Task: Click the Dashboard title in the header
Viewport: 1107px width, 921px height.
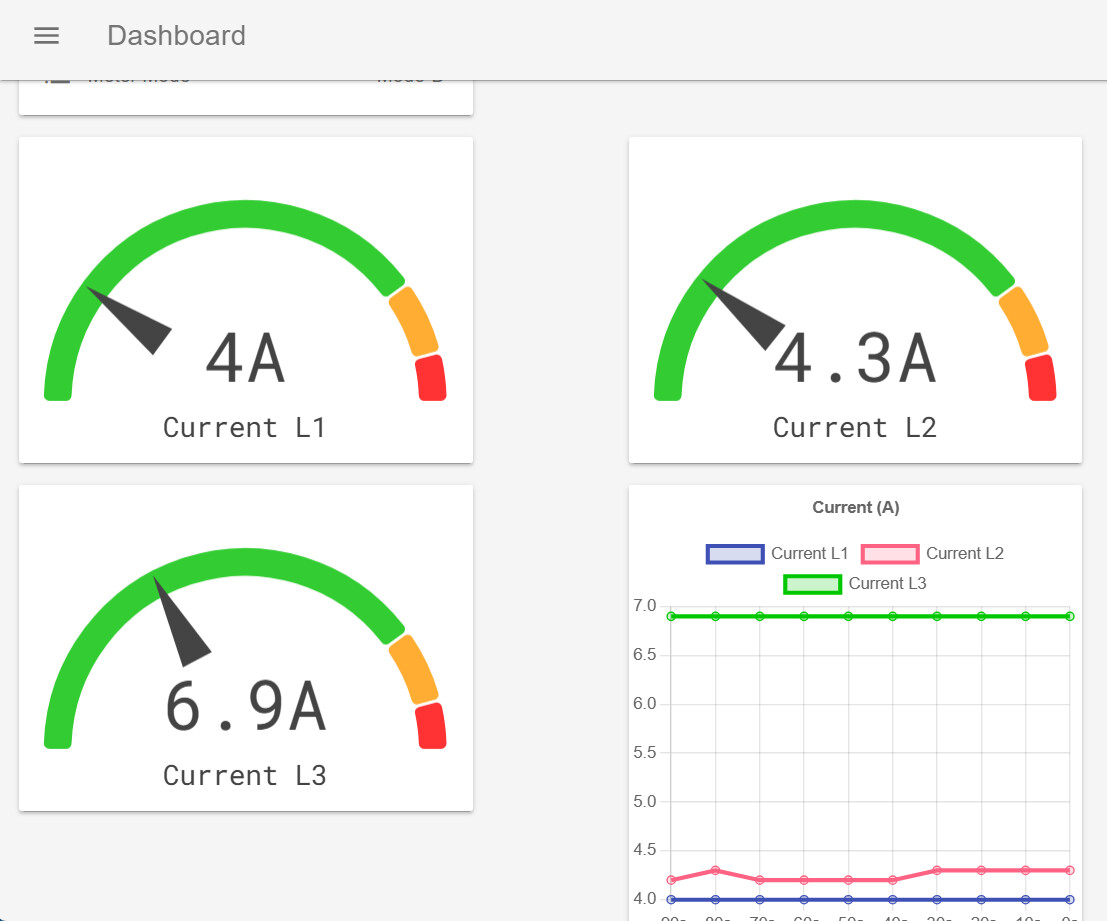Action: [x=176, y=36]
